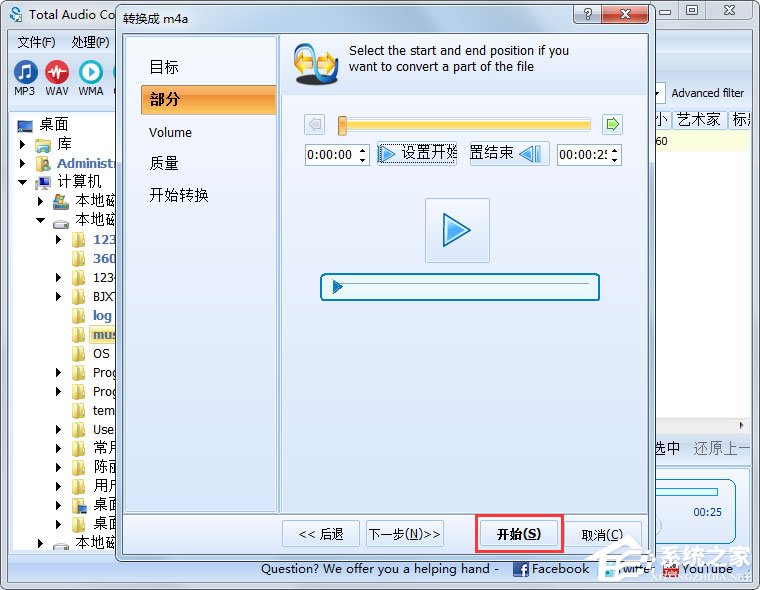Click the preview playback position bar
Image resolution: width=760 pixels, height=590 pixels.
click(x=459, y=287)
